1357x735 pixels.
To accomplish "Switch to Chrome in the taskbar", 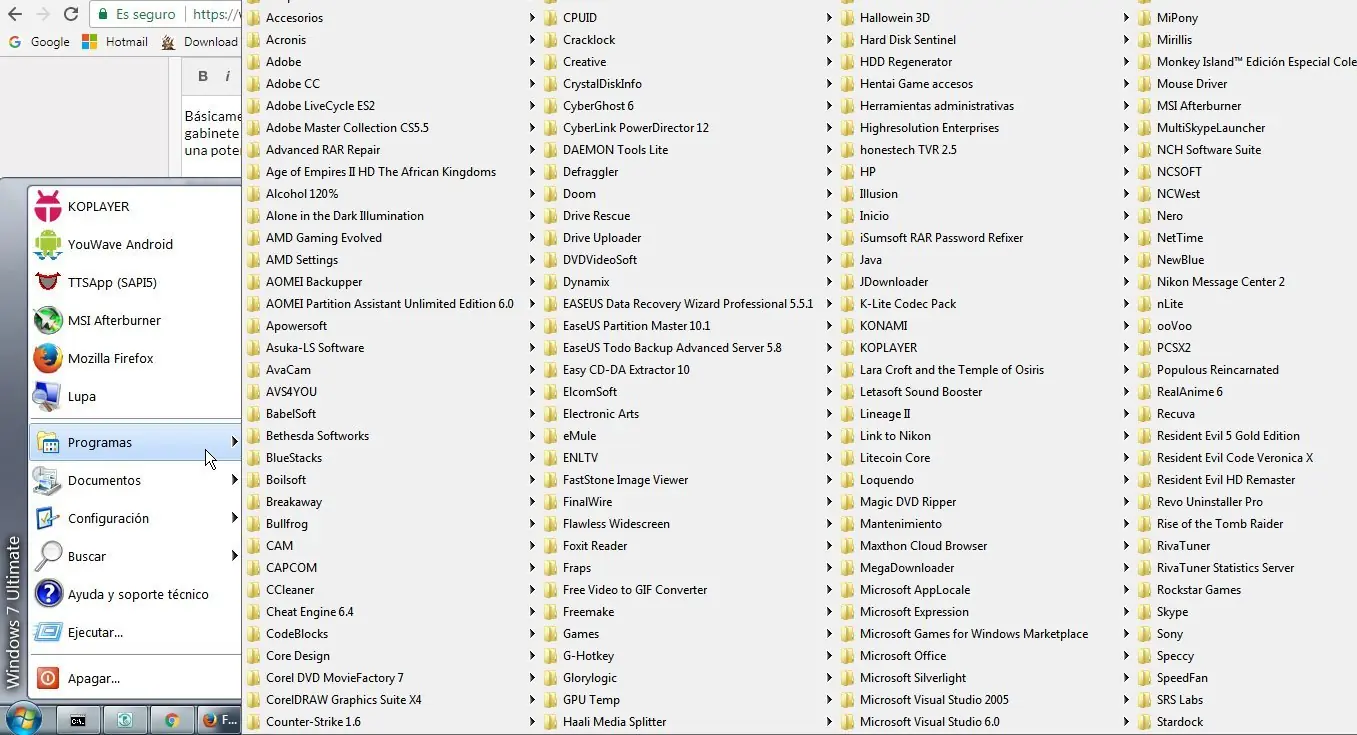I will pyautogui.click(x=171, y=720).
